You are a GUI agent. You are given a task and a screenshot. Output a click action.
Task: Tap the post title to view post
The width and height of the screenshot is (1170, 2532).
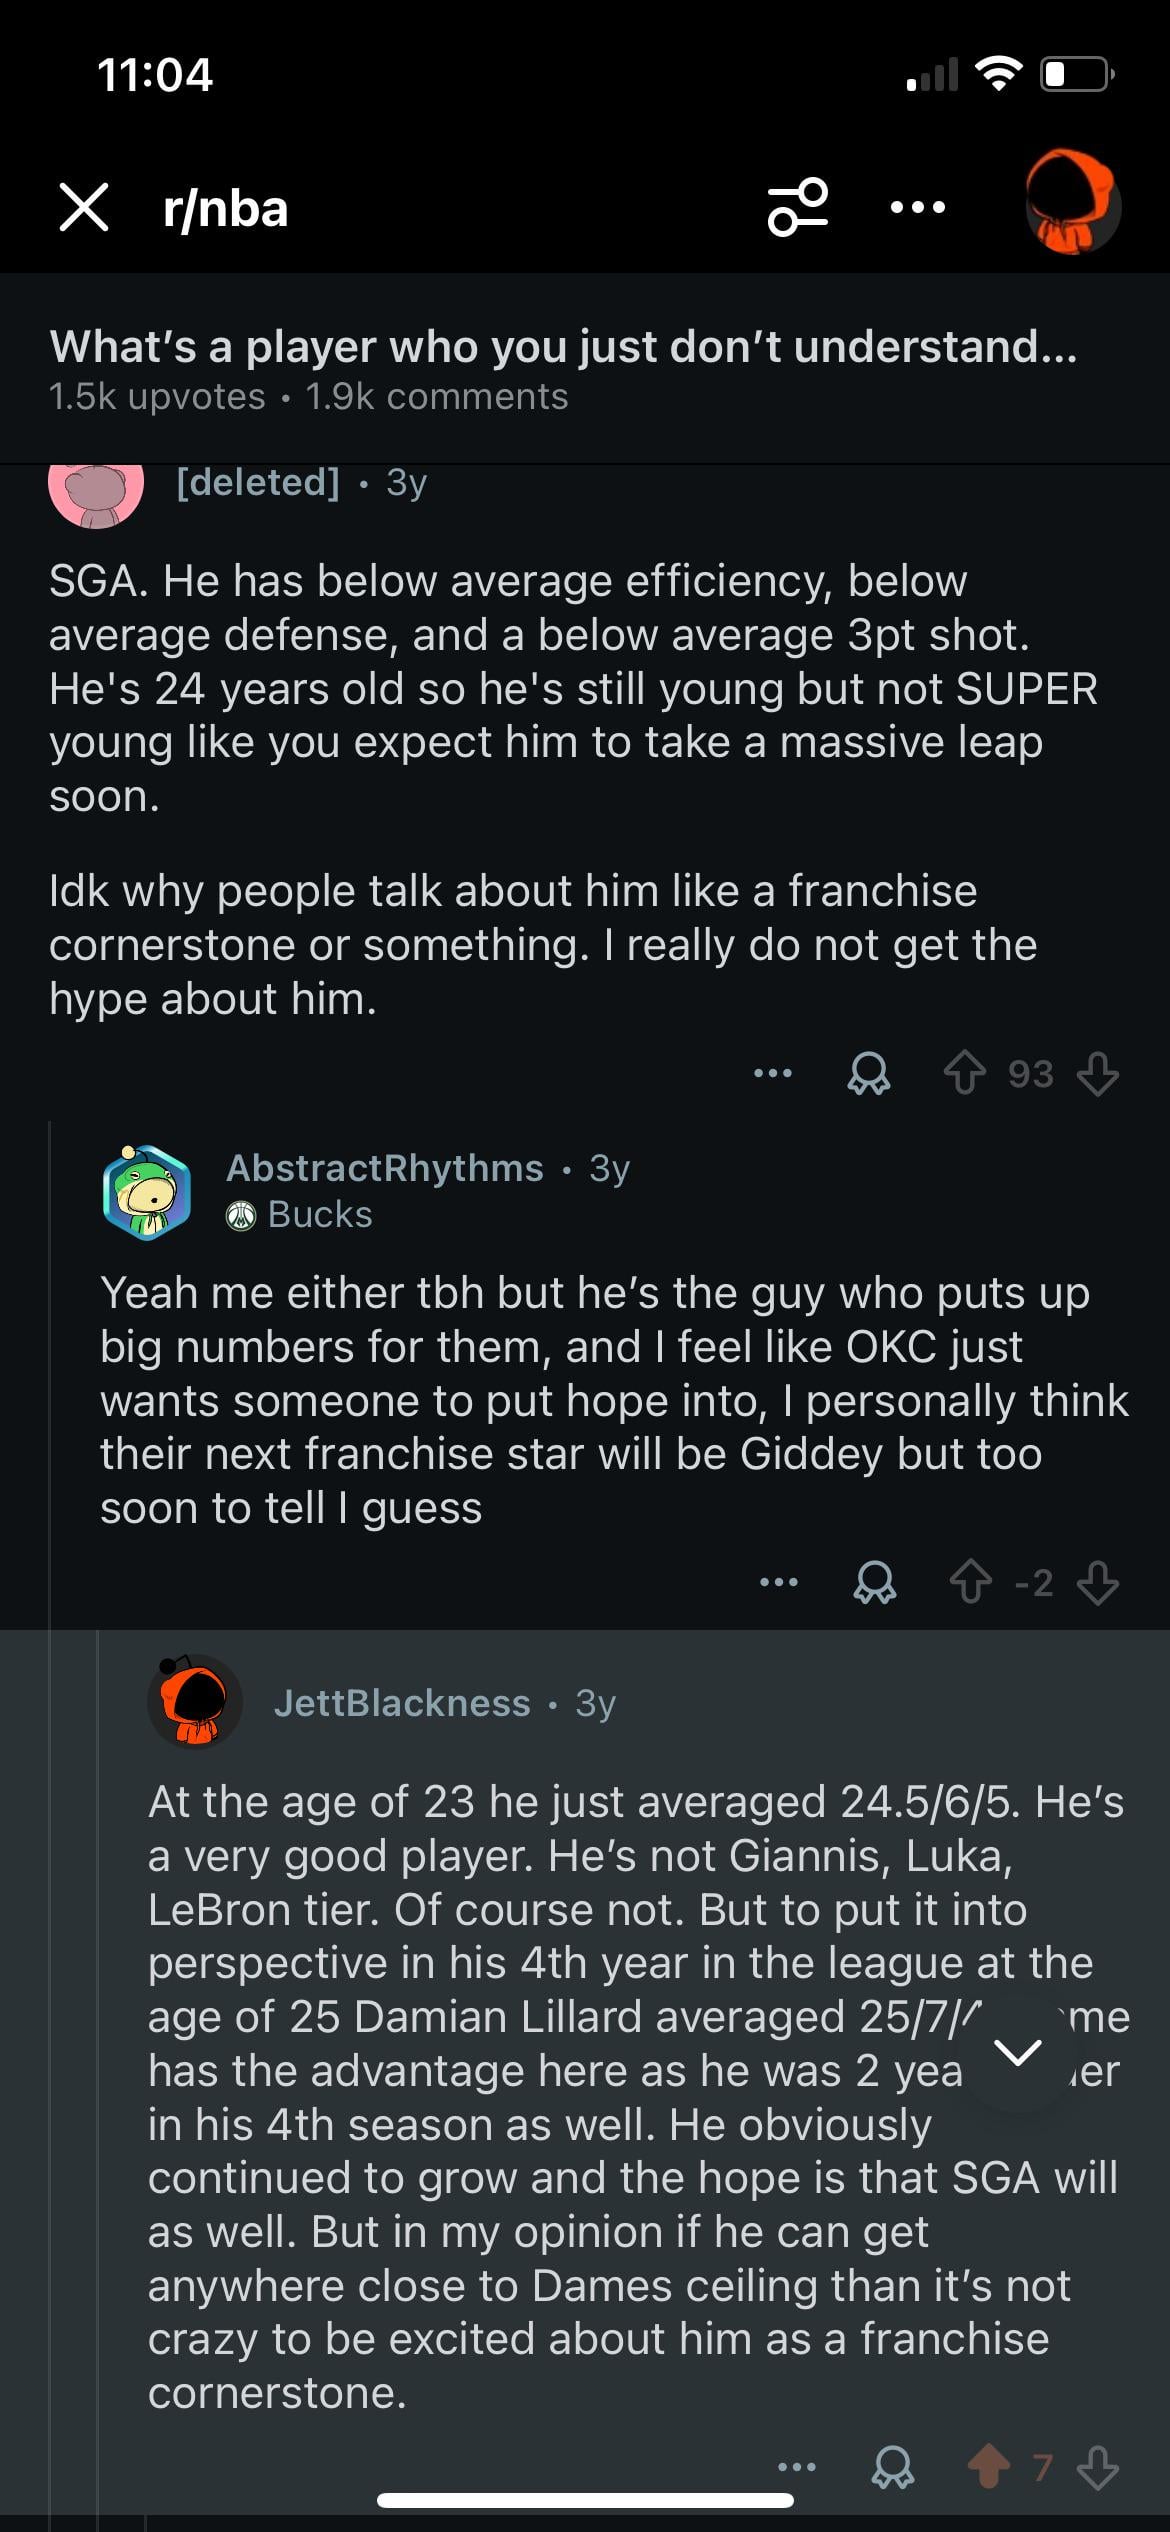pos(563,347)
